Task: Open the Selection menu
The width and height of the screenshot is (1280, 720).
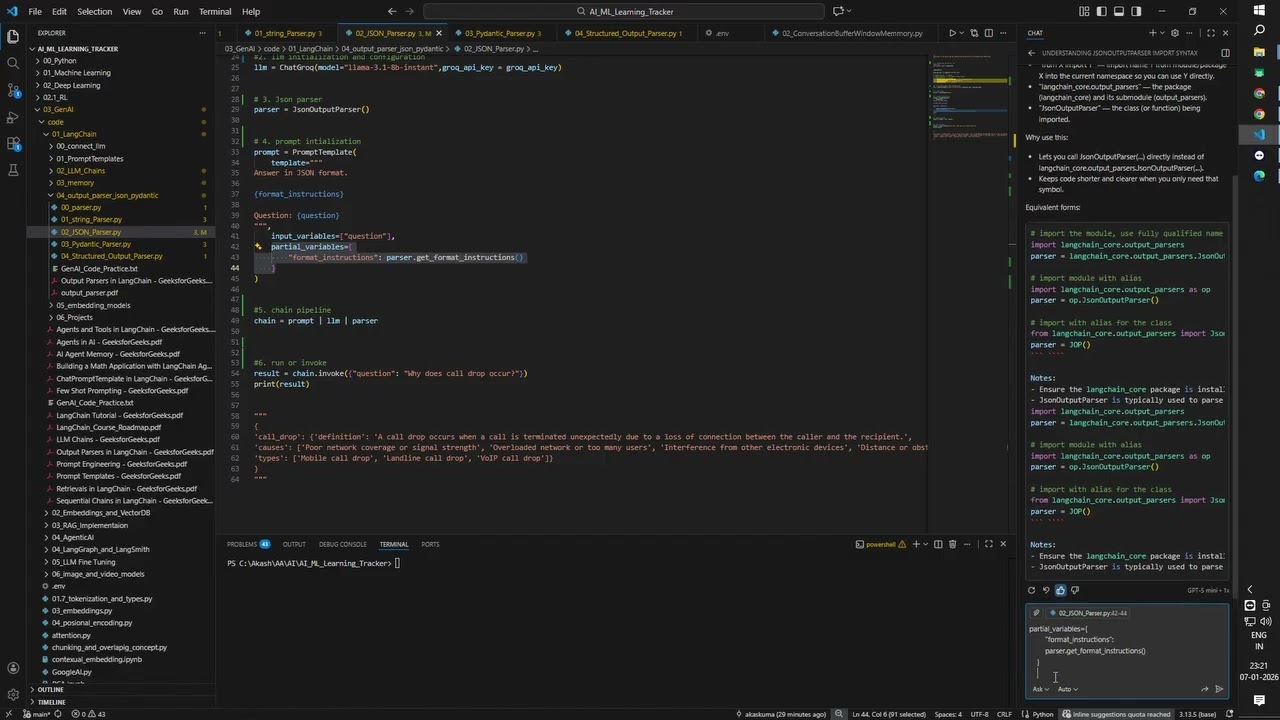Action: [94, 12]
